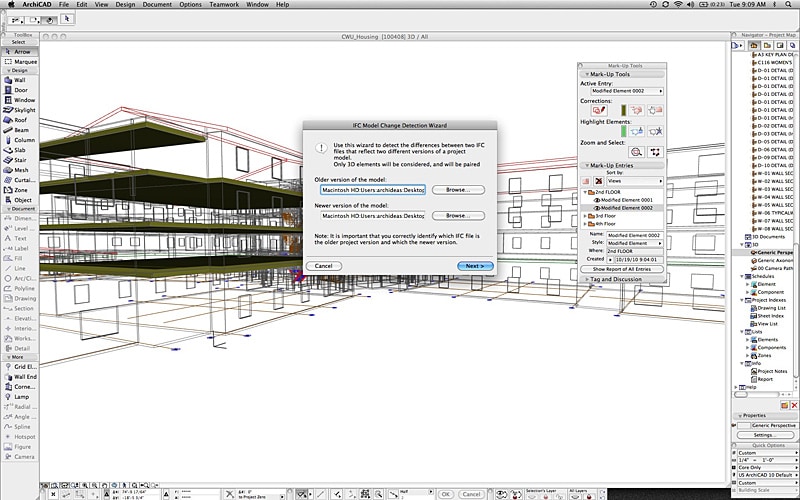Viewport: 800px width, 500px height.
Task: Select Generic Perspective in Navigator tree
Action: 772,253
